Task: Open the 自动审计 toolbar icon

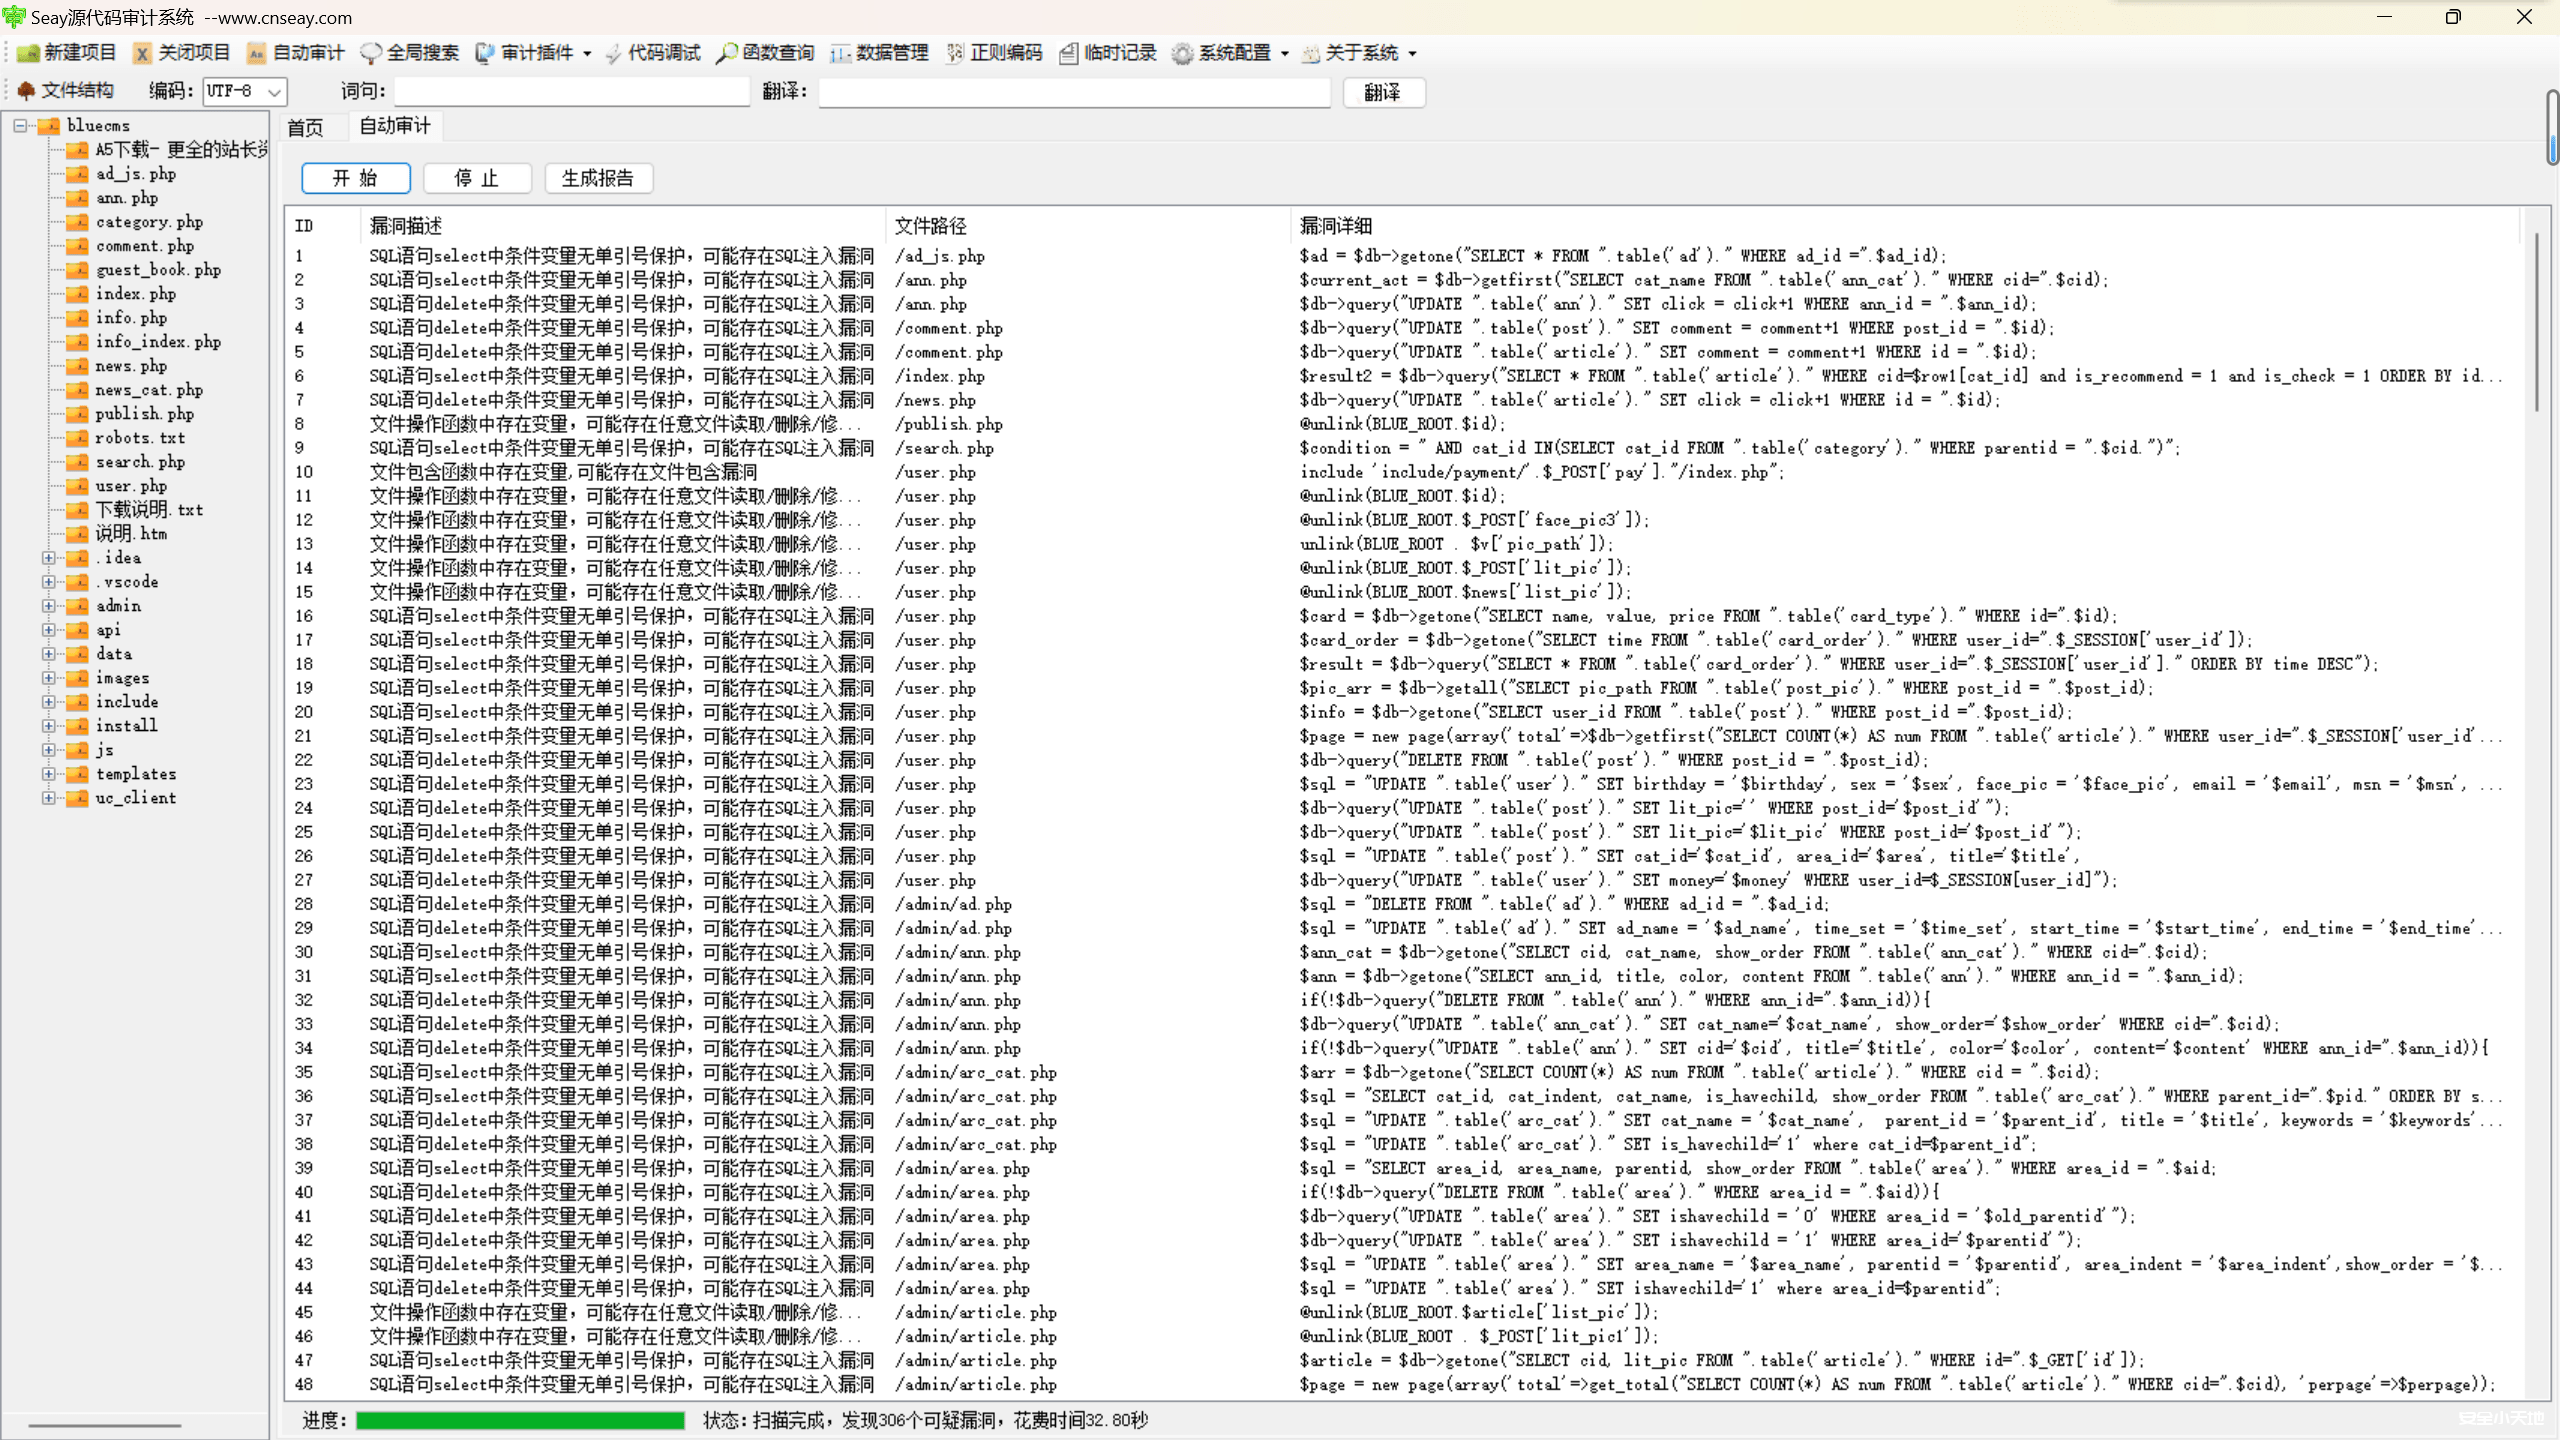Action: 257,53
